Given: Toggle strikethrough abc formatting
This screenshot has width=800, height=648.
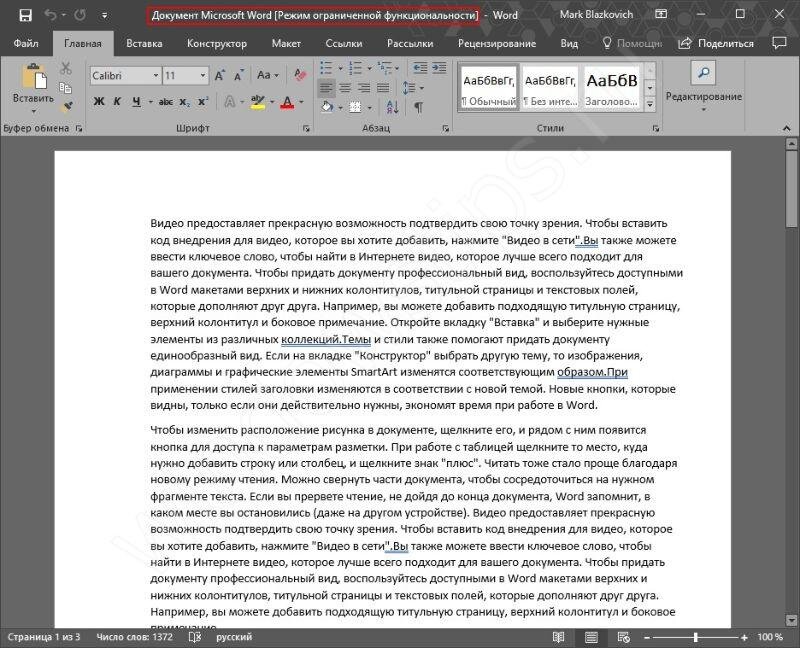Looking at the screenshot, I should click(x=165, y=102).
